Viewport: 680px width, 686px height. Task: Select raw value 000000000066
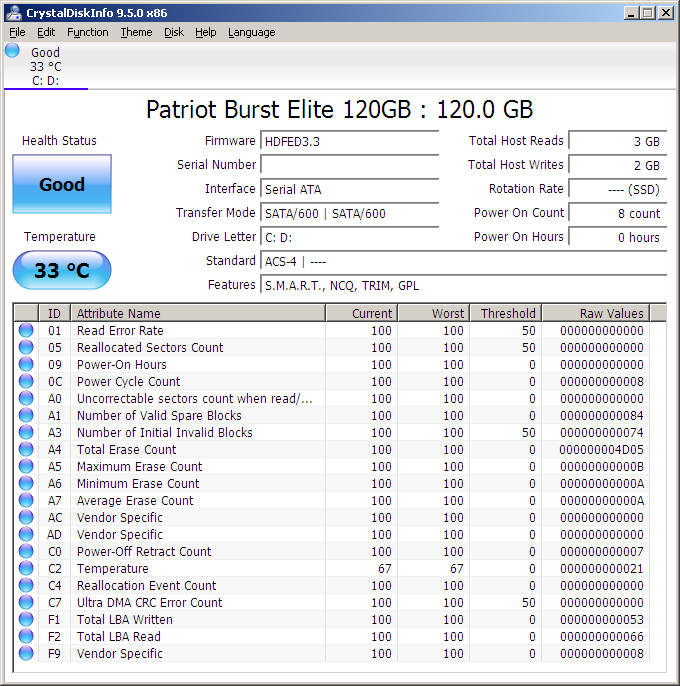point(602,637)
